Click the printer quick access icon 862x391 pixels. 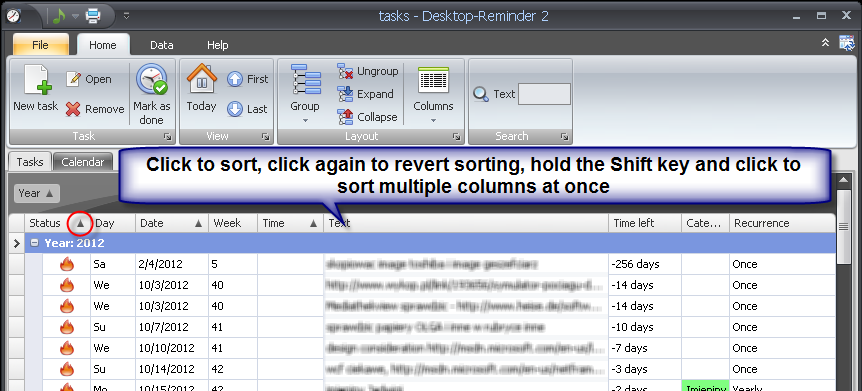point(92,16)
